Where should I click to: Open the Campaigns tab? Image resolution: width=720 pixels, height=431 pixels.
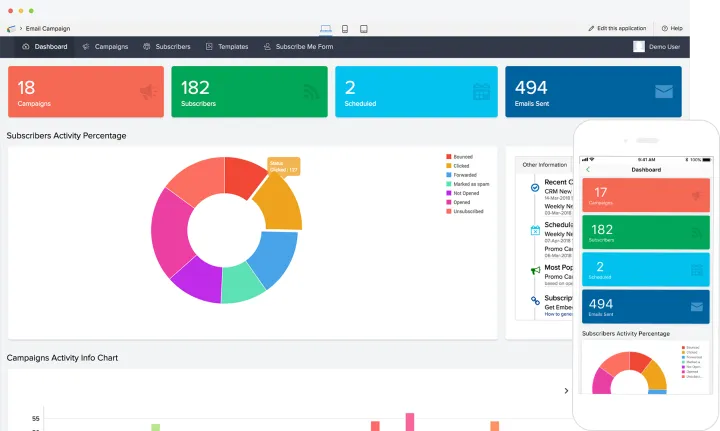tap(105, 46)
